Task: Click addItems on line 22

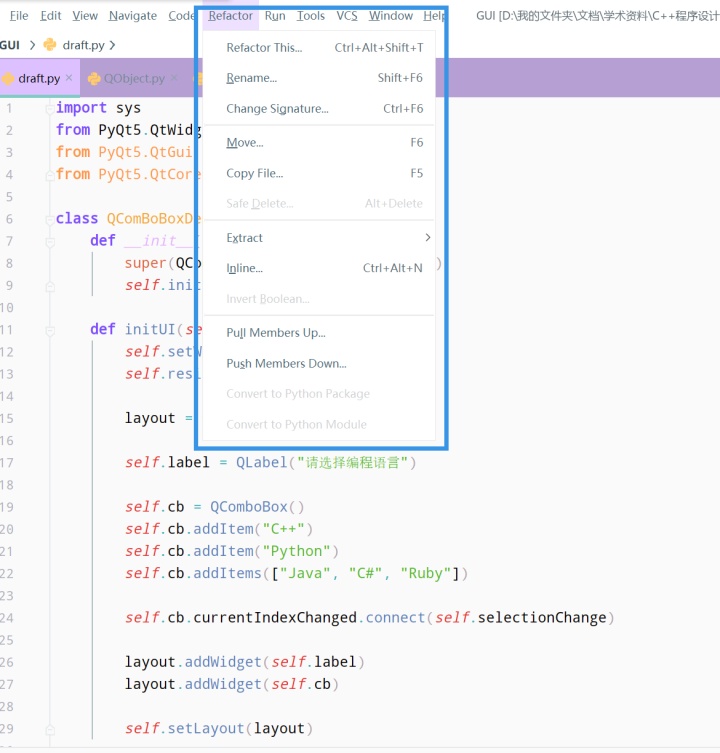Action: pos(227,573)
